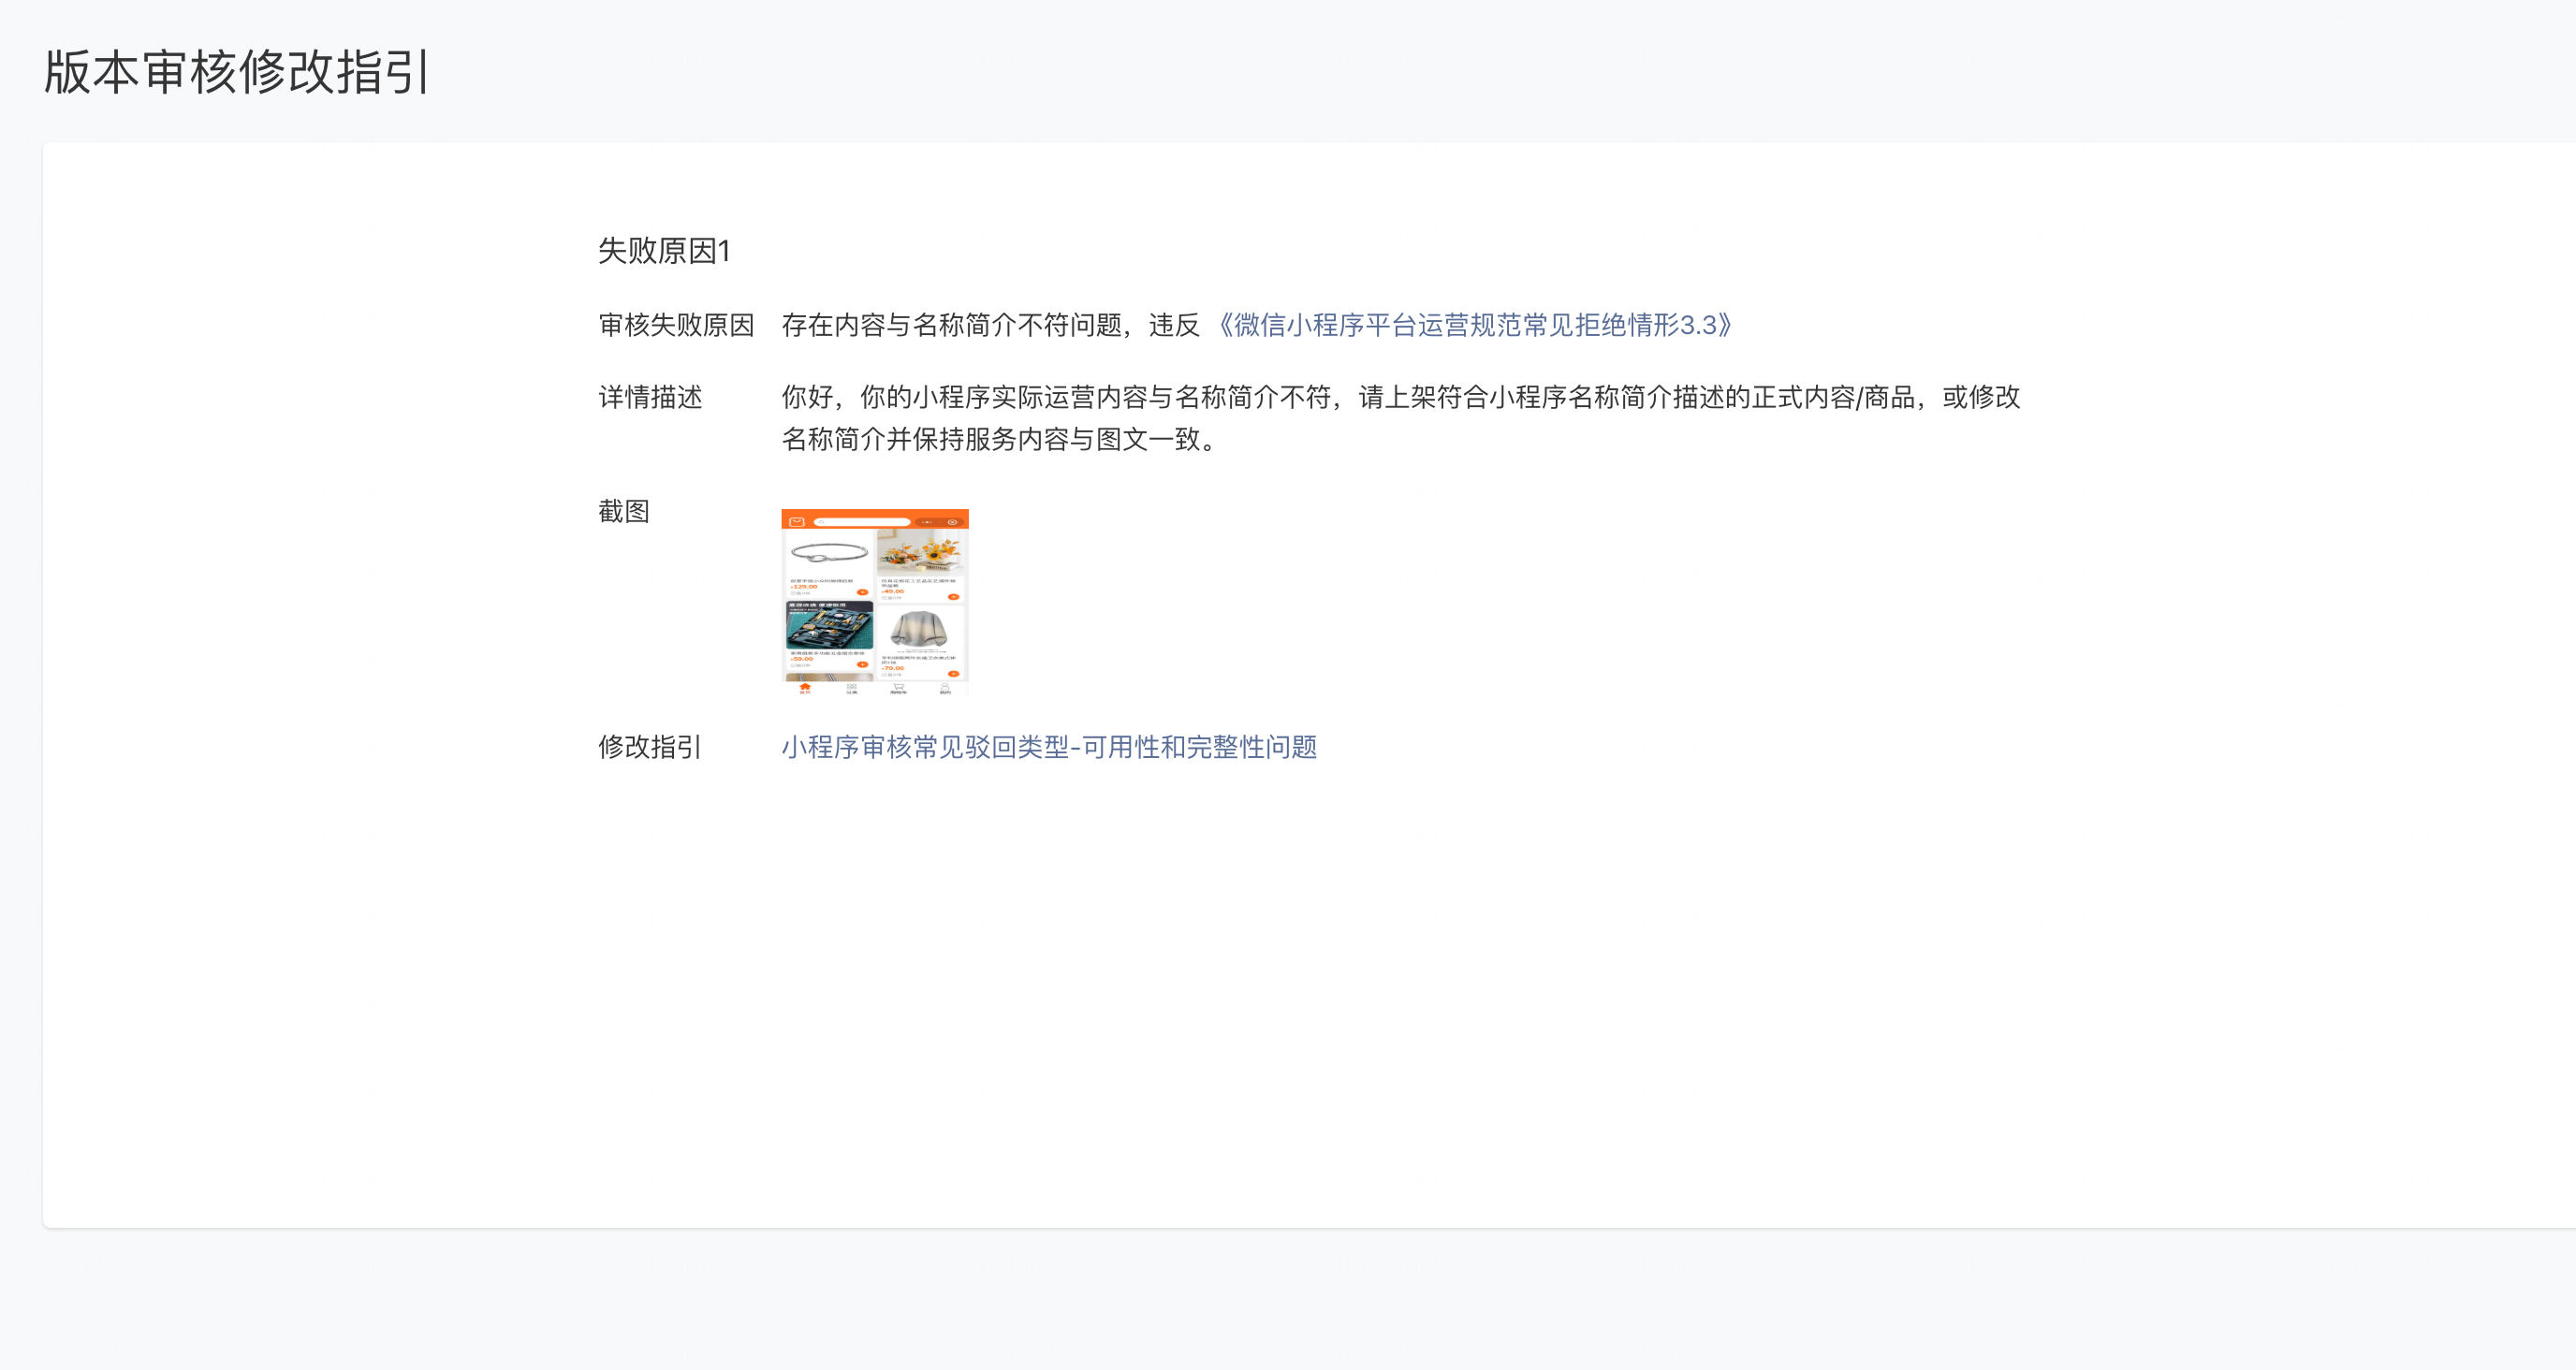Open the 微信小程序平台运营规范常见拒绝情形3.3 link

[x=1474, y=325]
